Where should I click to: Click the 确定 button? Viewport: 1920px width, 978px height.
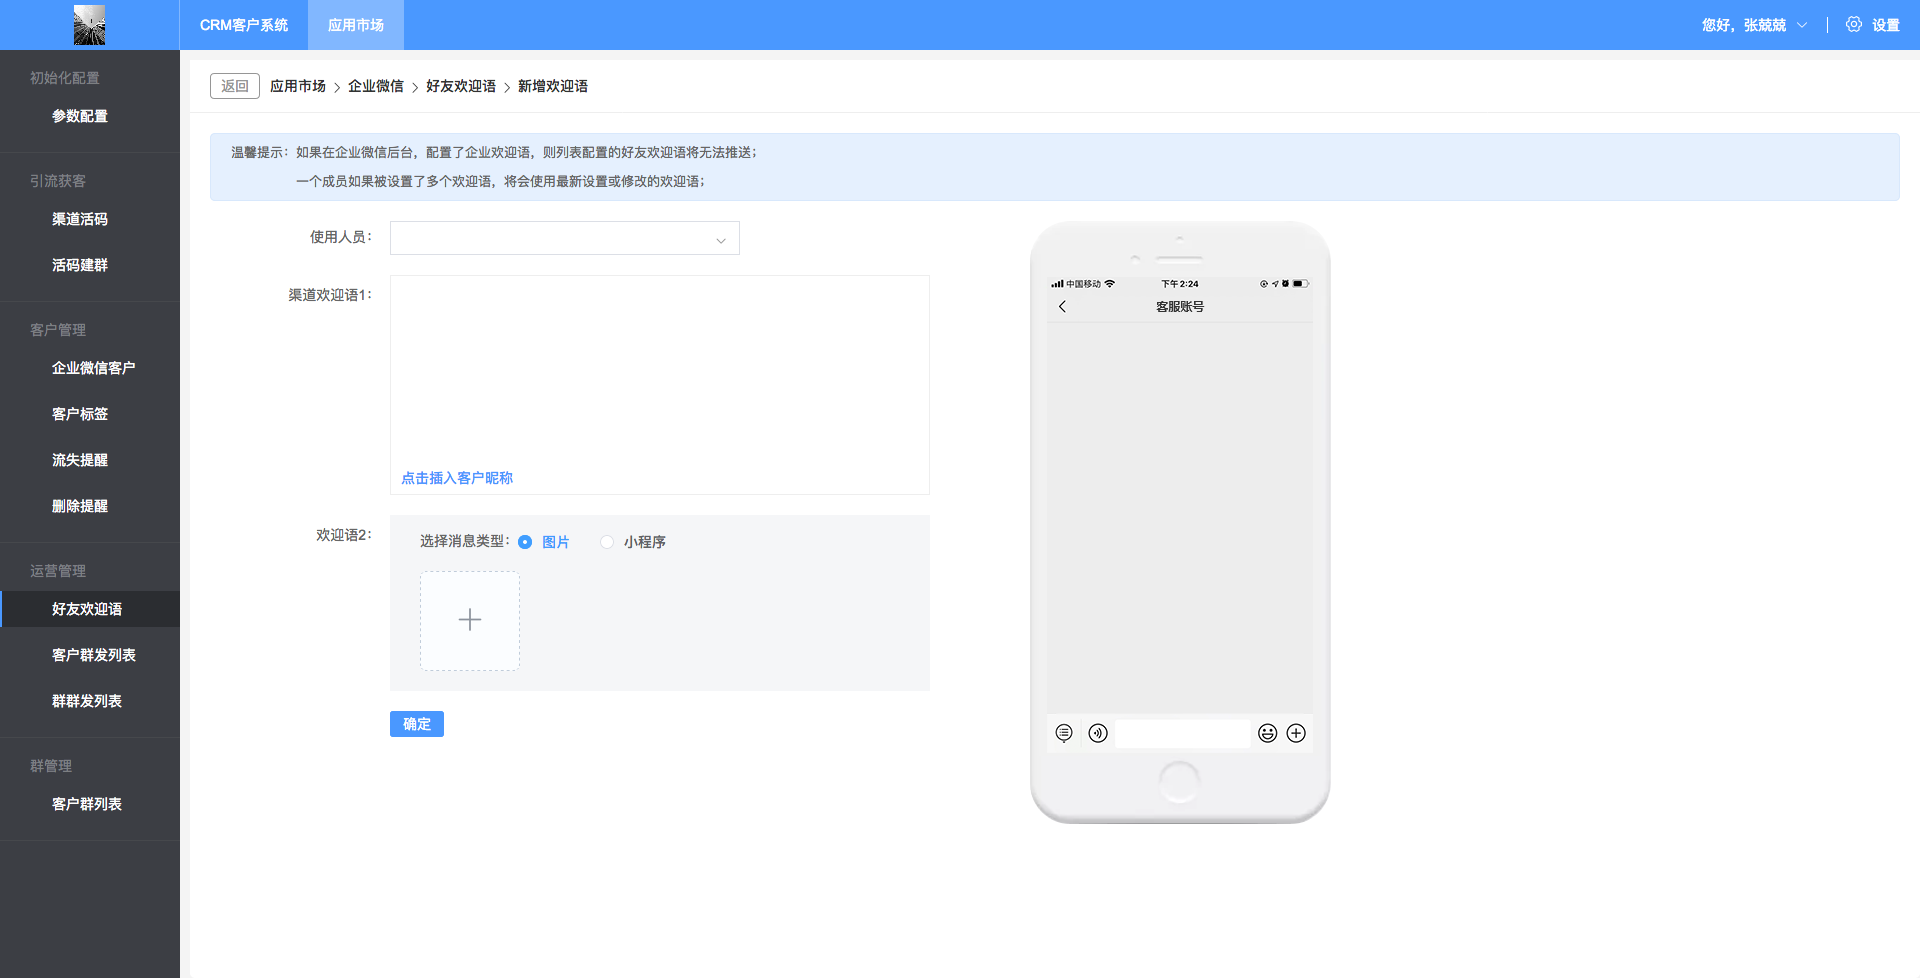click(417, 724)
